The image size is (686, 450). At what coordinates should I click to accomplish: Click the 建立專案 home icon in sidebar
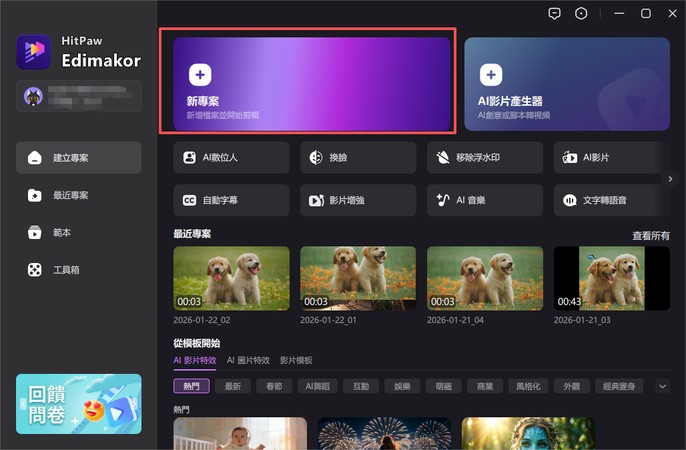(35, 157)
